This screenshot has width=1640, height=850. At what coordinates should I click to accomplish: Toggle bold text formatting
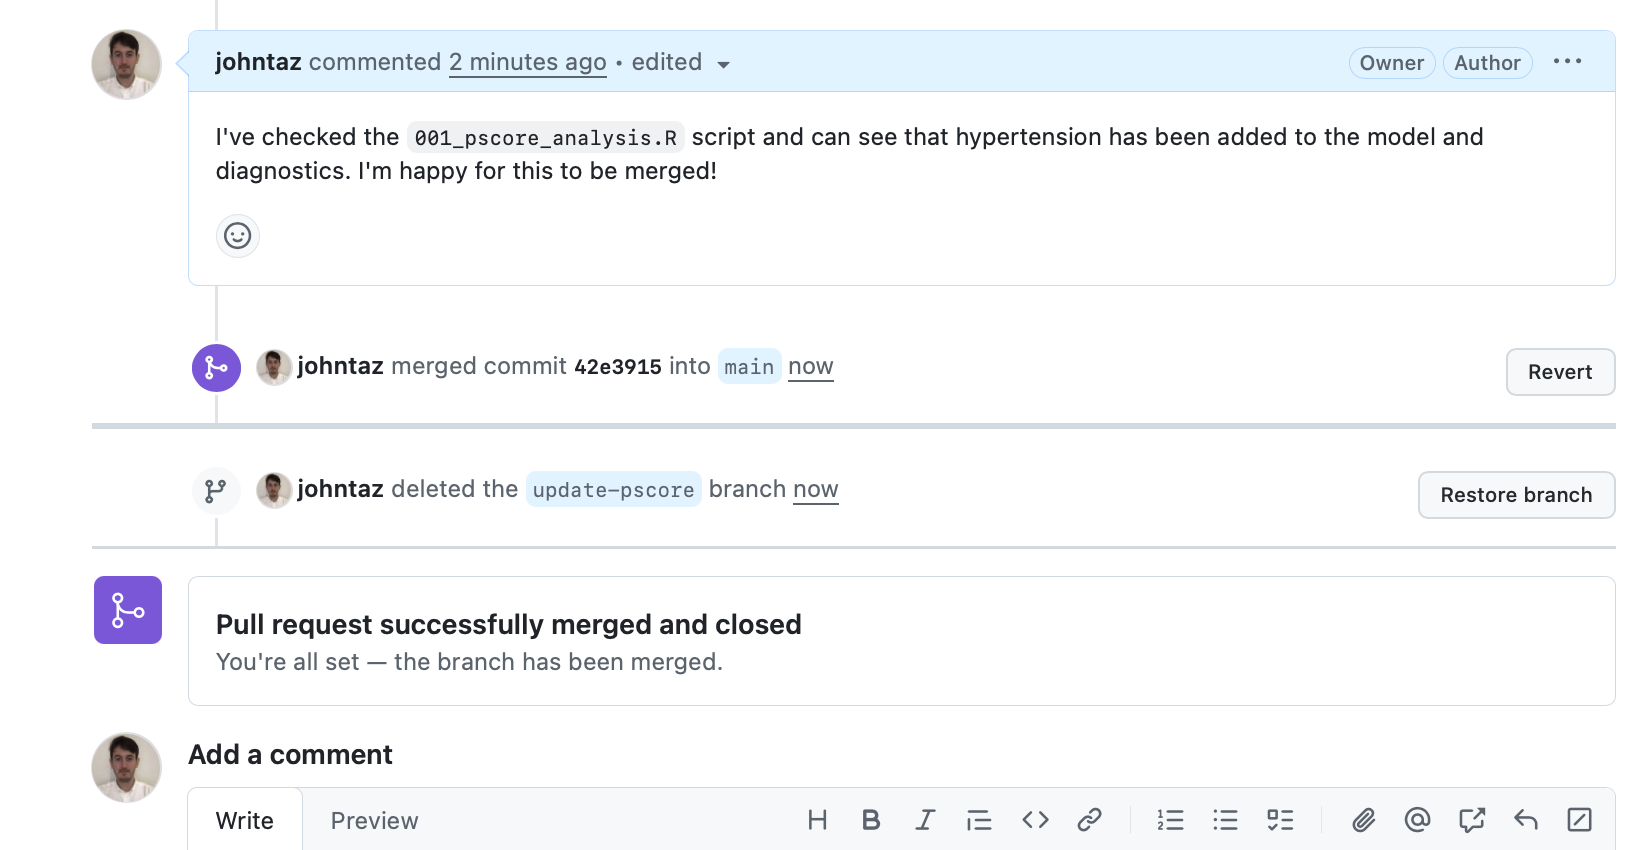pos(871,820)
